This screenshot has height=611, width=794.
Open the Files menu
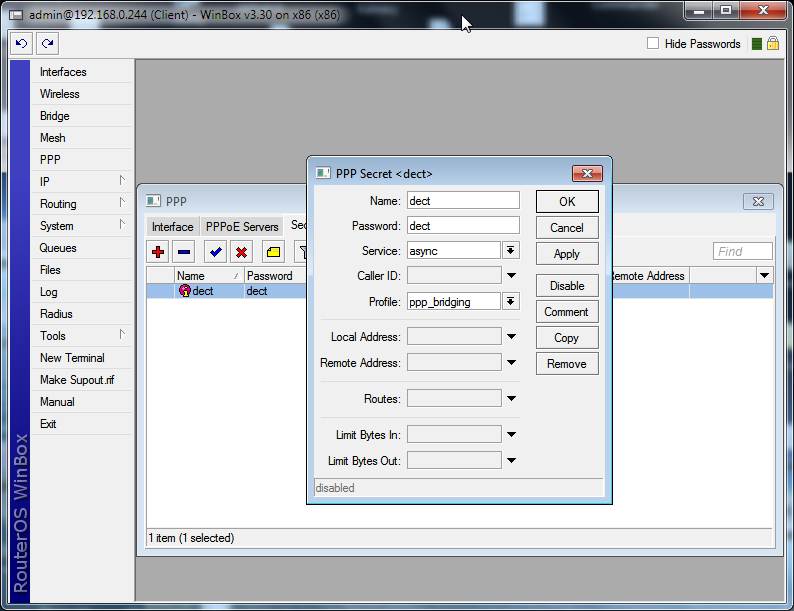[50, 270]
